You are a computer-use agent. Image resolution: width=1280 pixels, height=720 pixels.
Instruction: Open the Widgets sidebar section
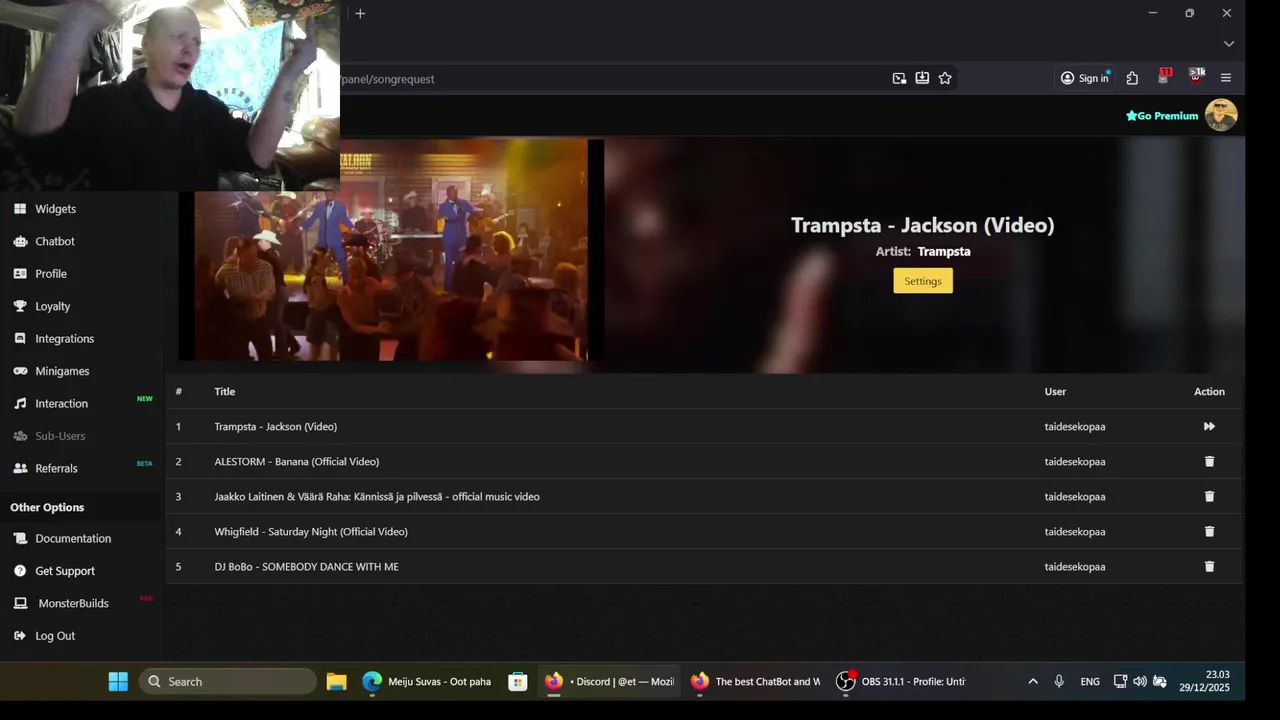click(x=56, y=209)
